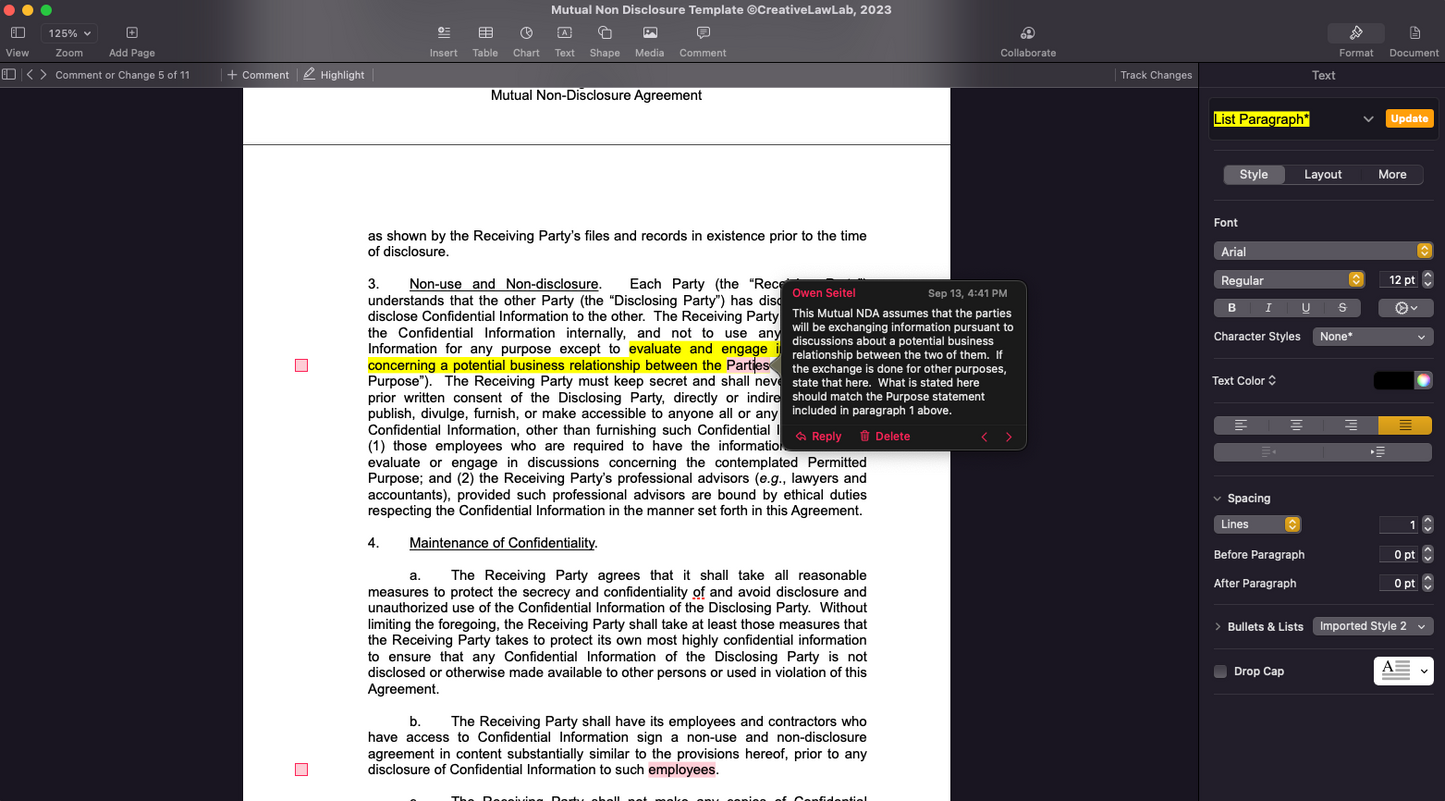Open the Zoom 125% dropdown

pos(69,33)
